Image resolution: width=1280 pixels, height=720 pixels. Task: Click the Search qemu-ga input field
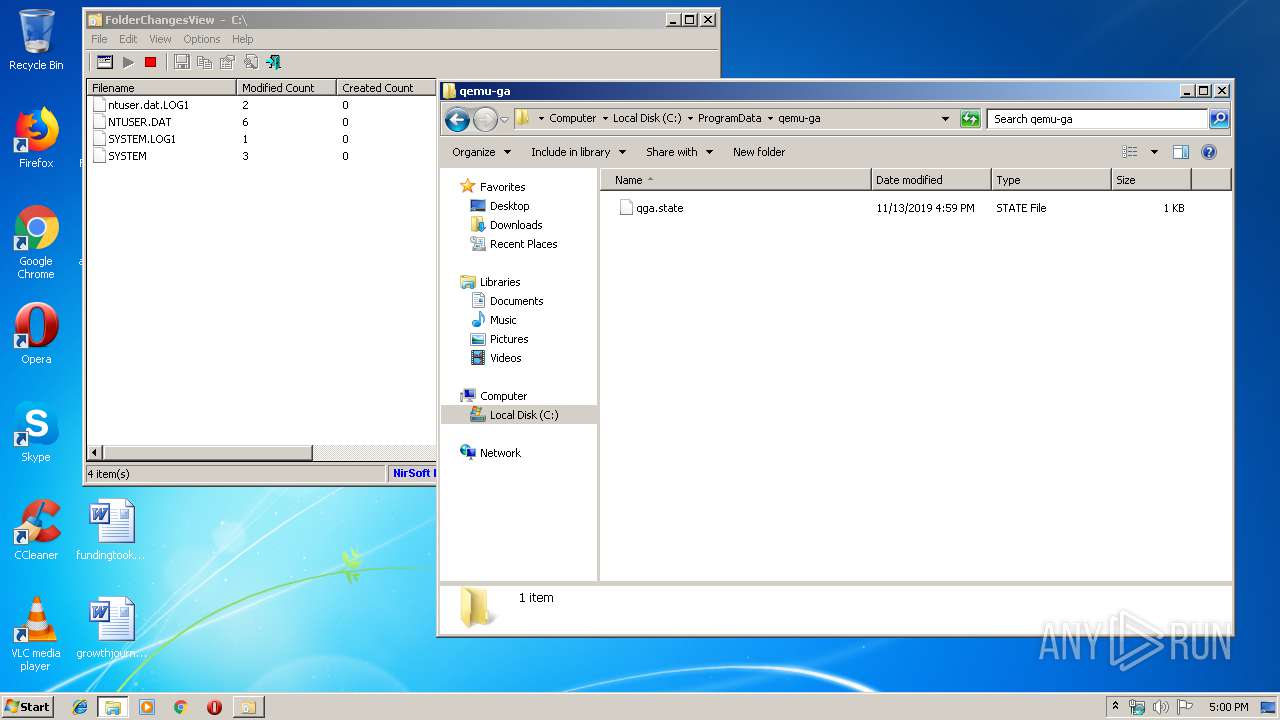tap(1096, 119)
